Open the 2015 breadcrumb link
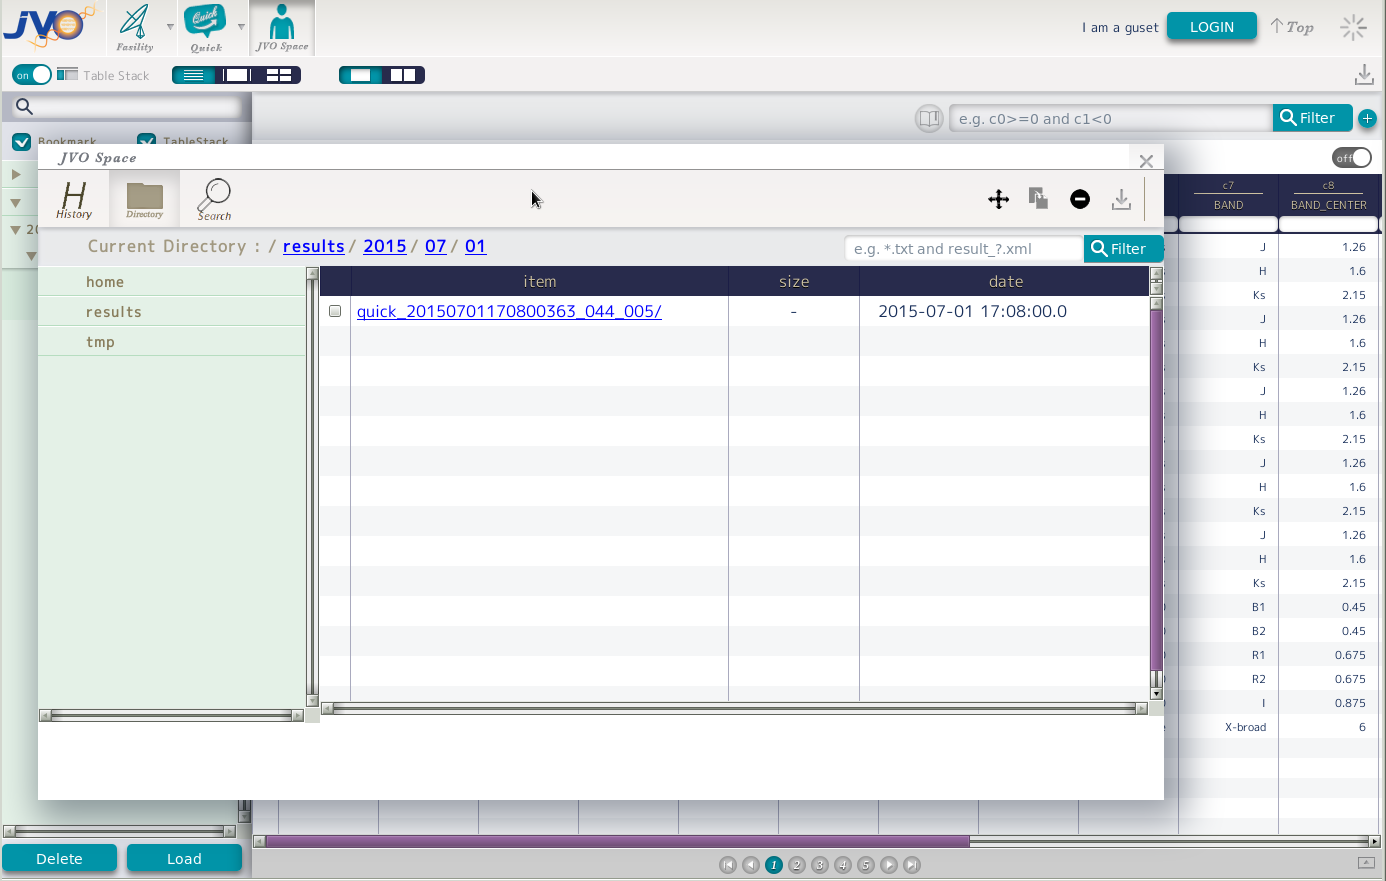Viewport: 1386px width, 881px height. [384, 246]
